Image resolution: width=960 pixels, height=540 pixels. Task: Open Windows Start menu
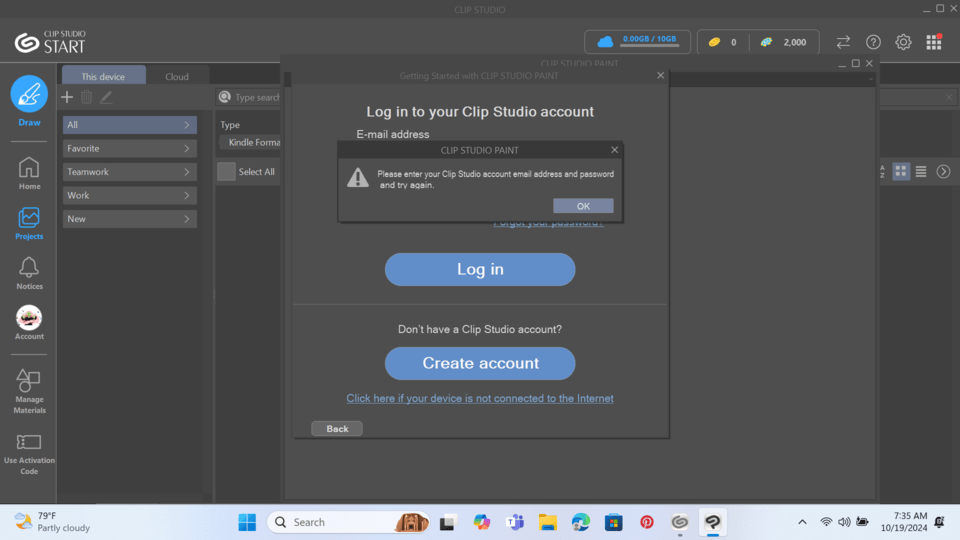[247, 522]
